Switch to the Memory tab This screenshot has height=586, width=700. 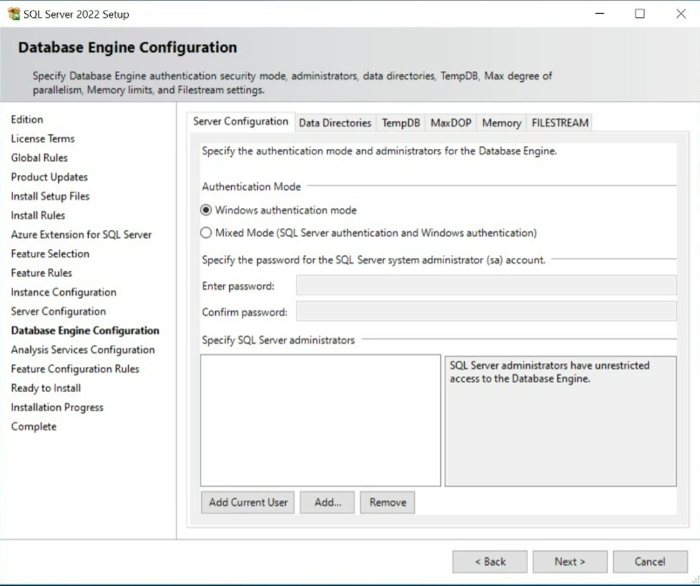(x=501, y=123)
